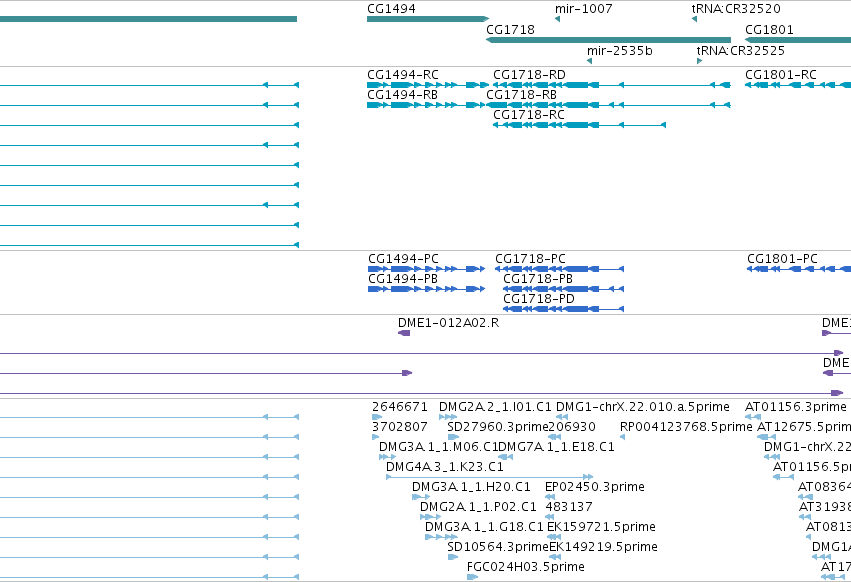Click the mir-1007 gene marker
The height and width of the screenshot is (582, 851).
tap(557, 19)
